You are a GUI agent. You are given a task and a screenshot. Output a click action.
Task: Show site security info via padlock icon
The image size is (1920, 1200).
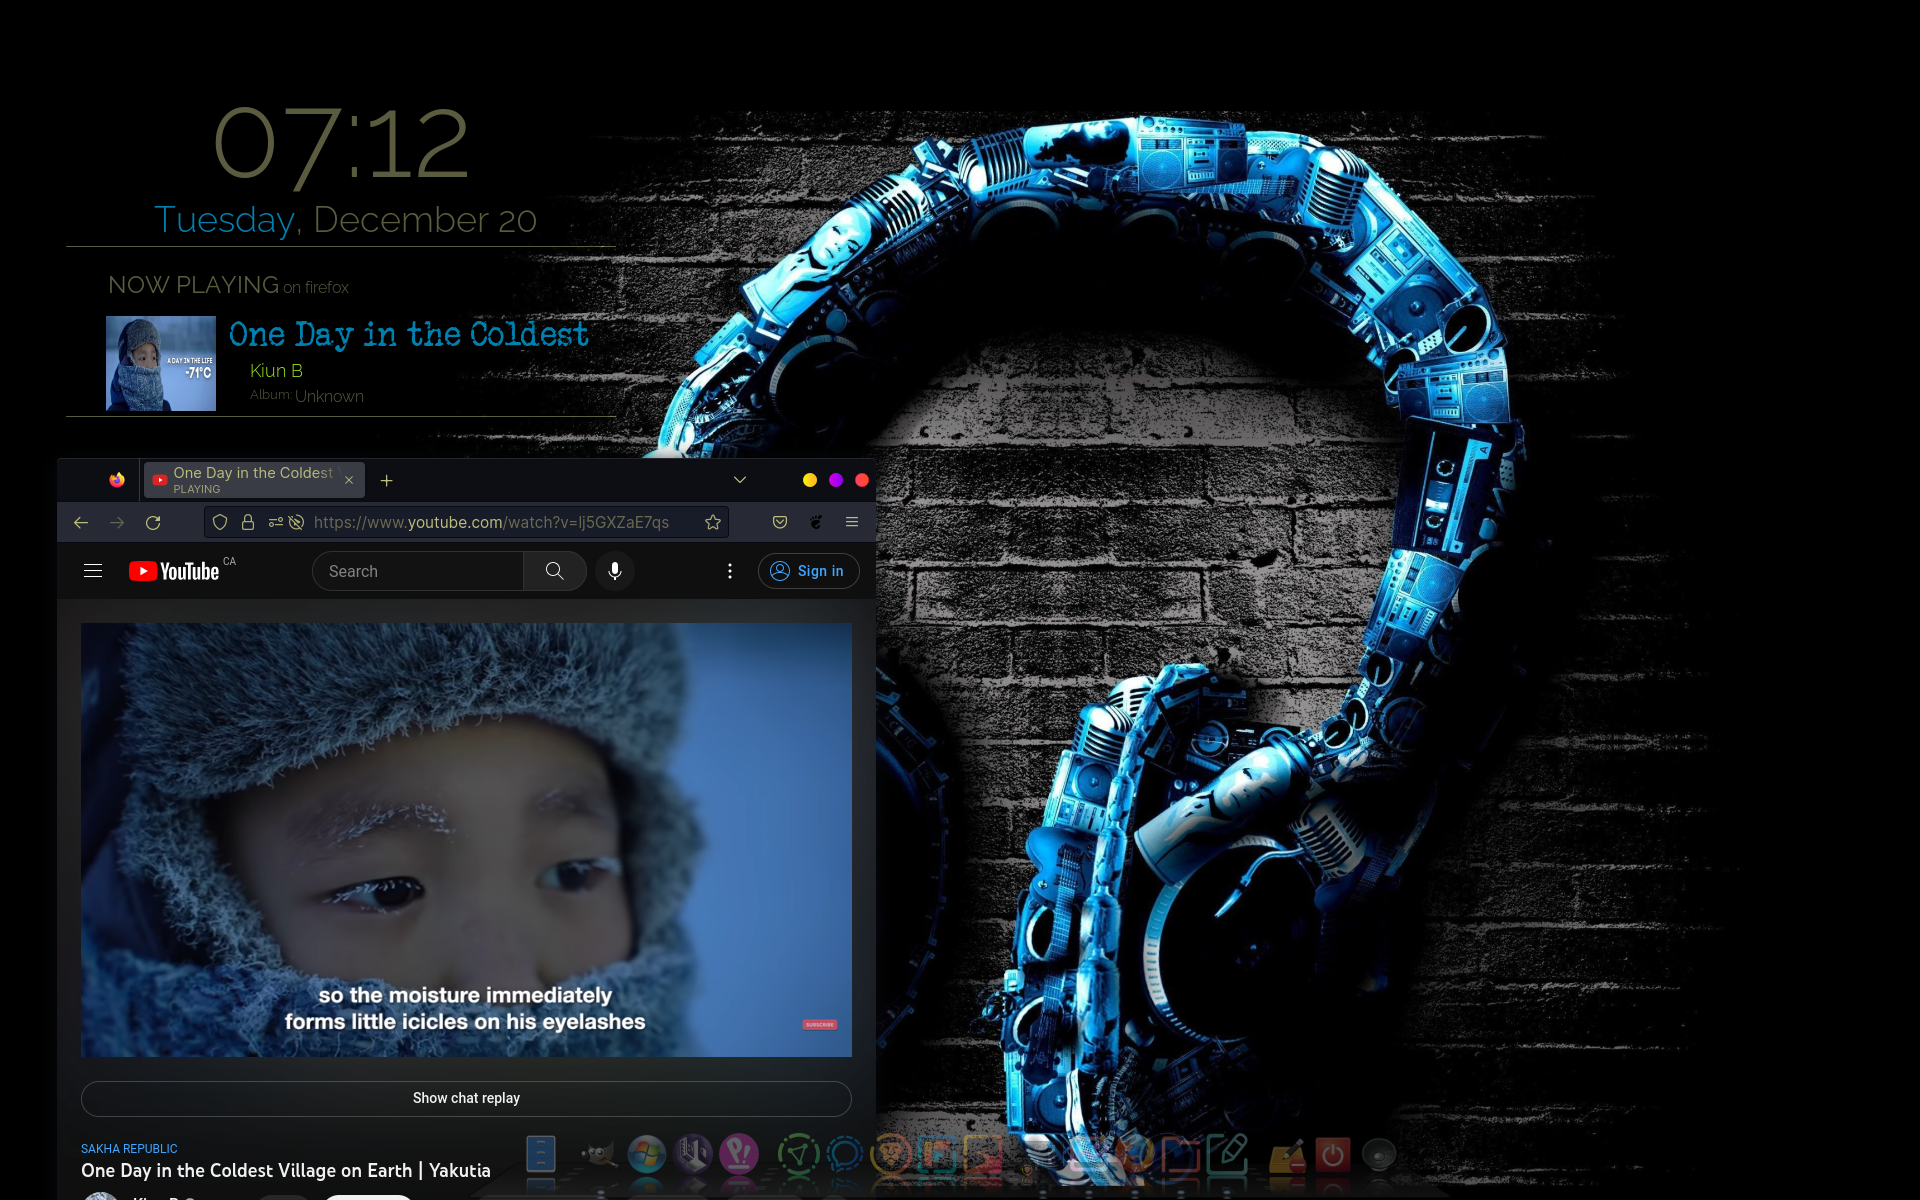[248, 522]
